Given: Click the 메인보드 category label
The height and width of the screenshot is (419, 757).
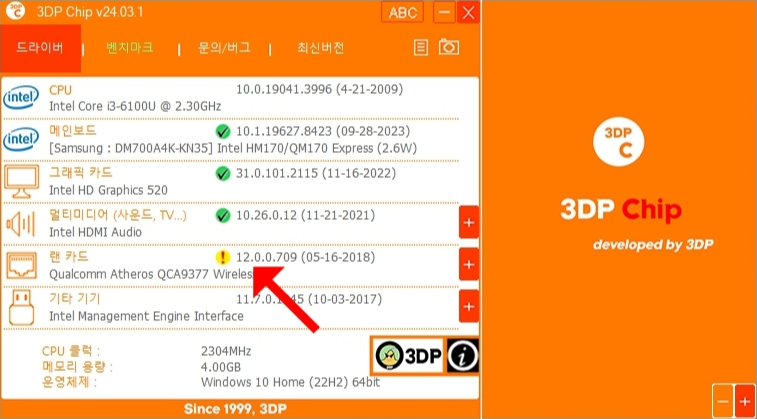Looking at the screenshot, I should click(x=73, y=131).
